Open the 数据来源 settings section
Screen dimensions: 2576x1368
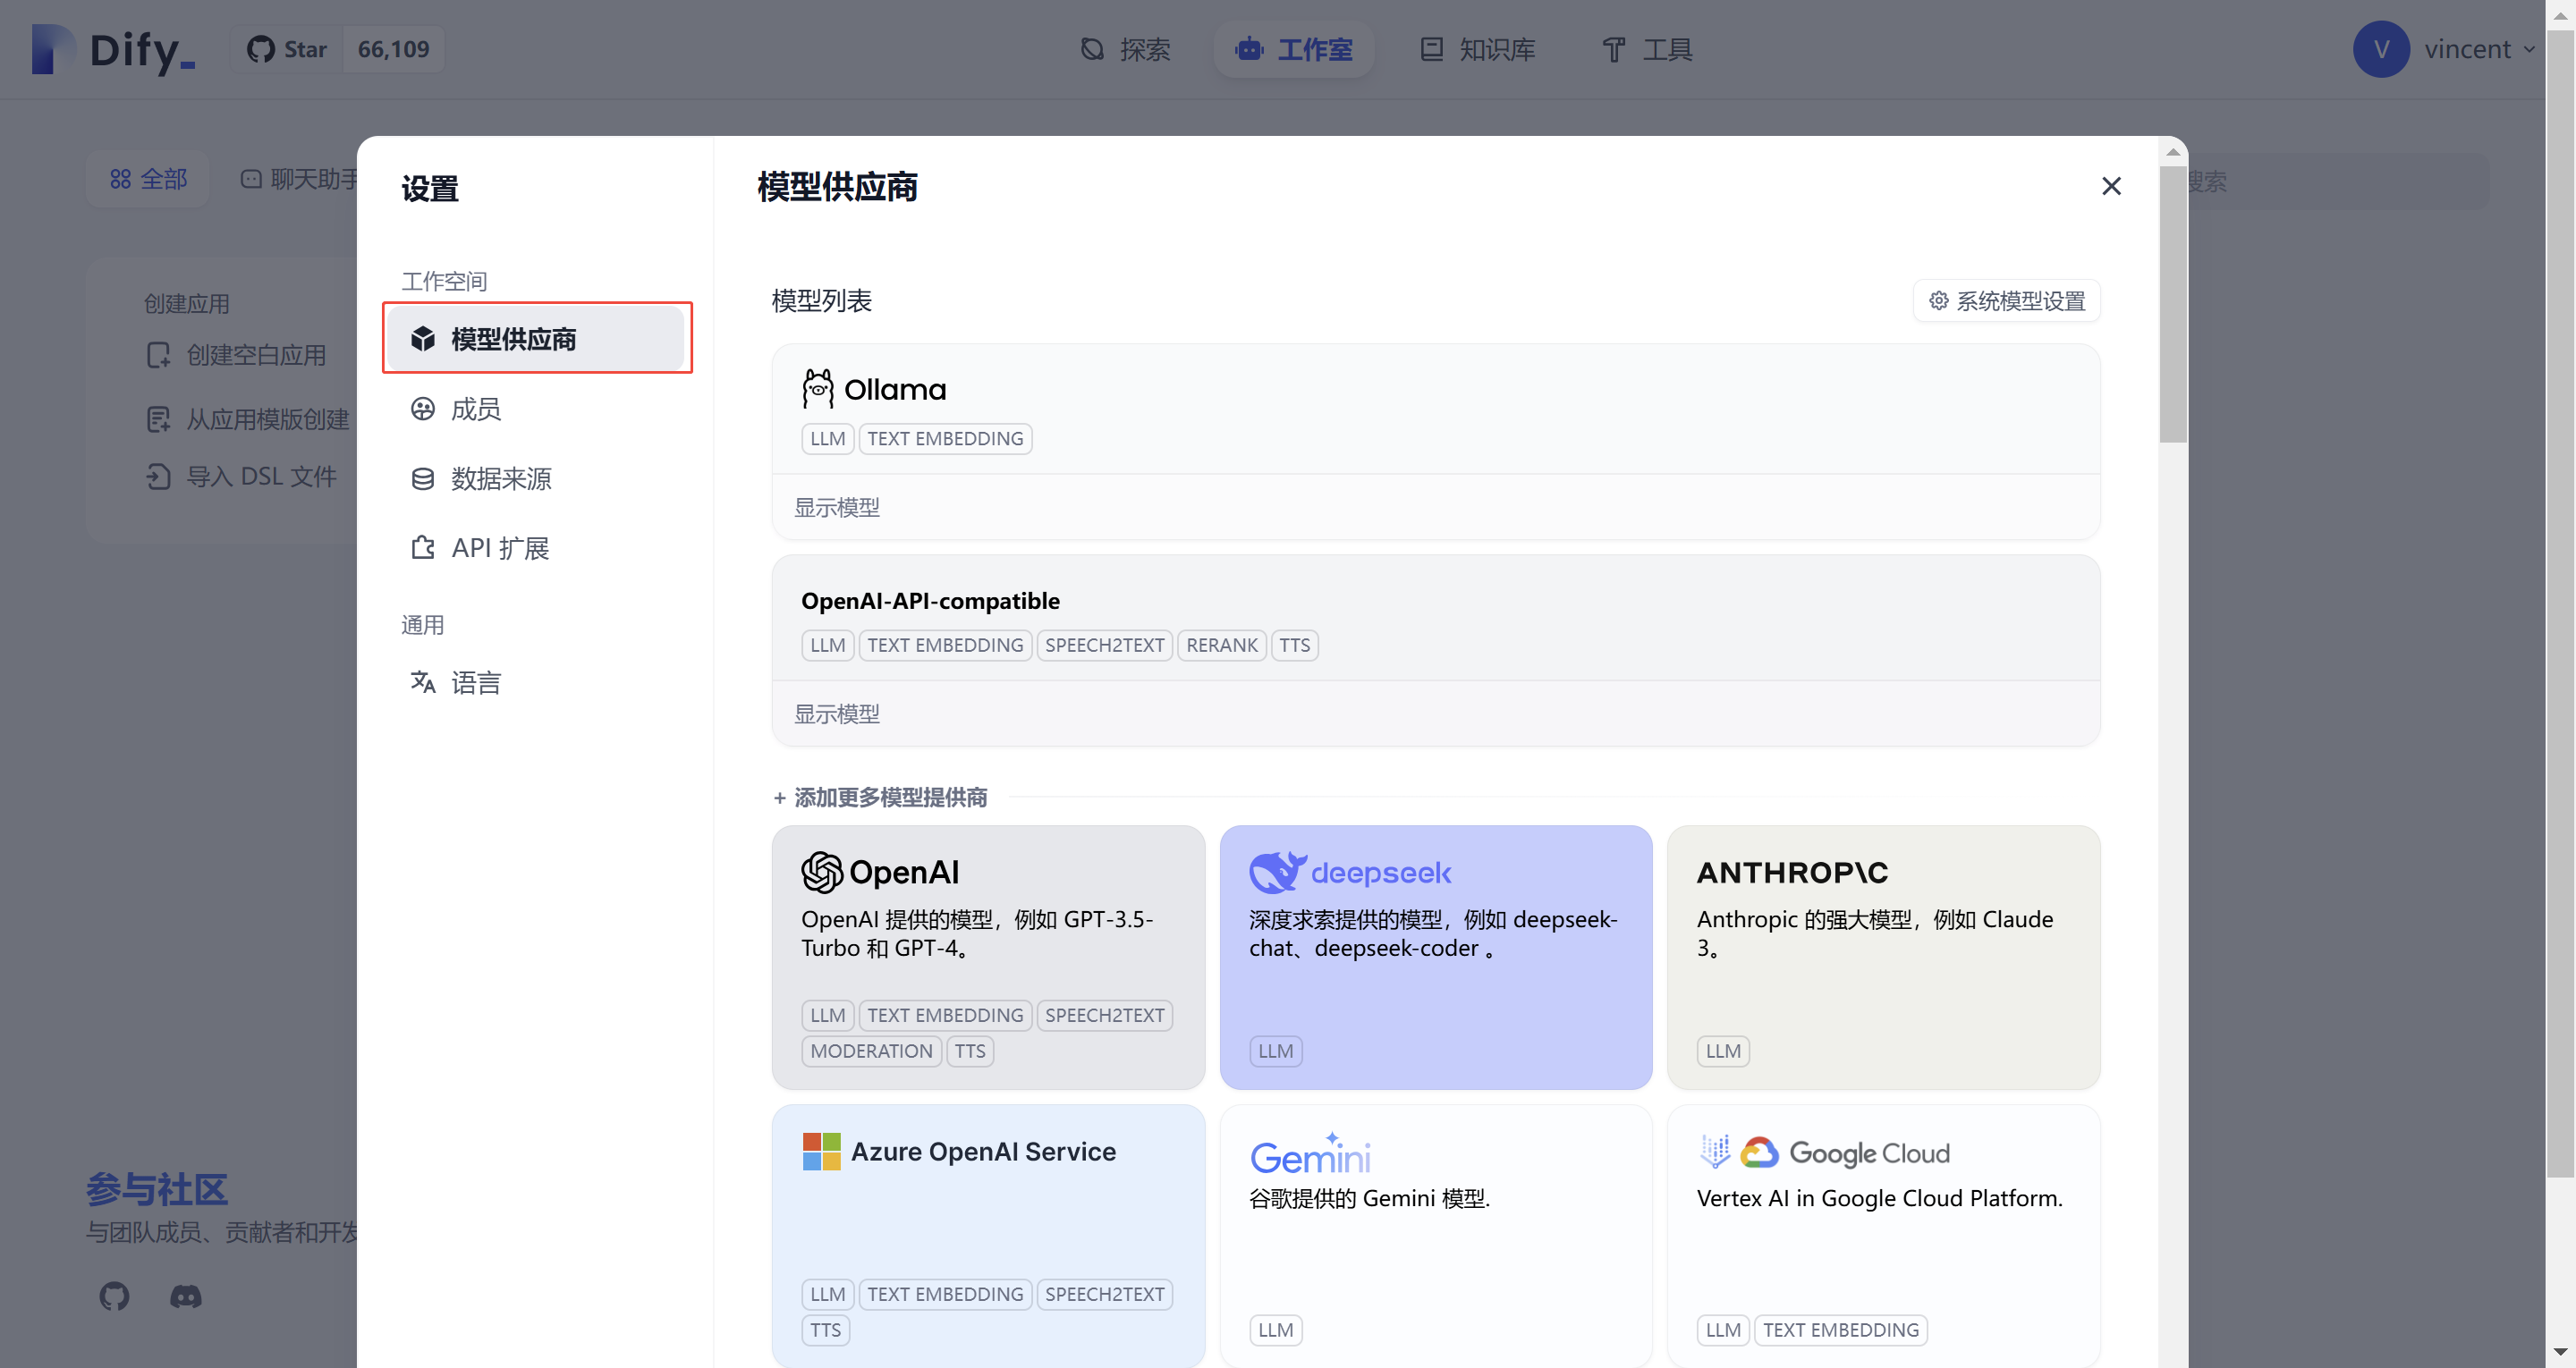coord(535,478)
